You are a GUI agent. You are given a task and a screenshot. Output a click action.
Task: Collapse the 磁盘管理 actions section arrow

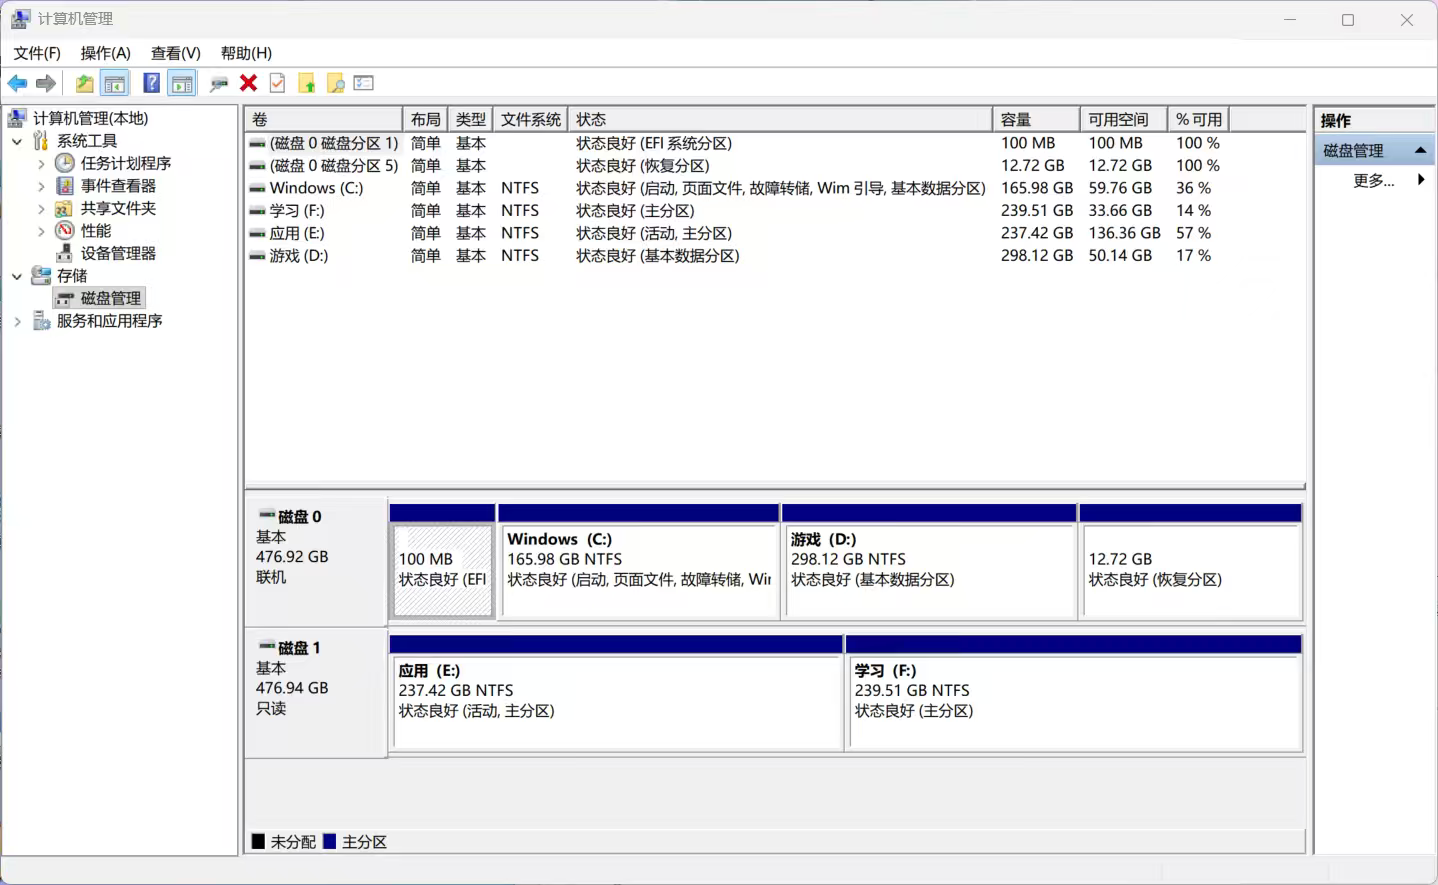click(x=1420, y=150)
